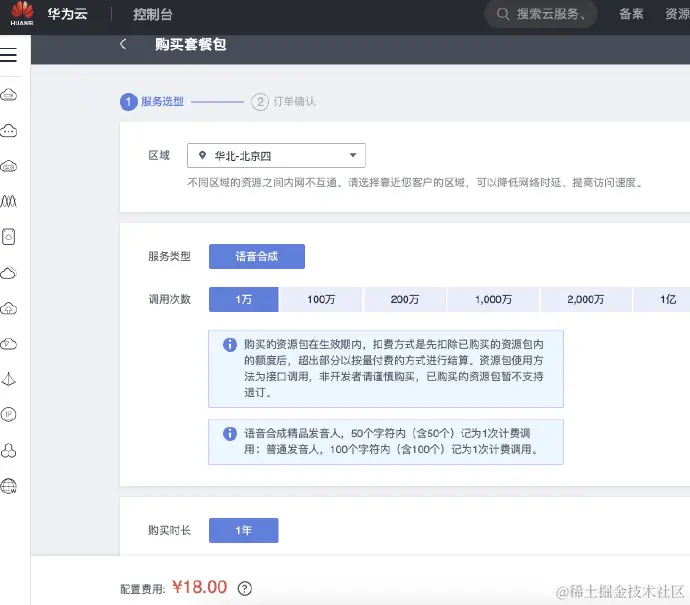Click the globe sidebar icon
The width and height of the screenshot is (690, 605).
[x=9, y=486]
